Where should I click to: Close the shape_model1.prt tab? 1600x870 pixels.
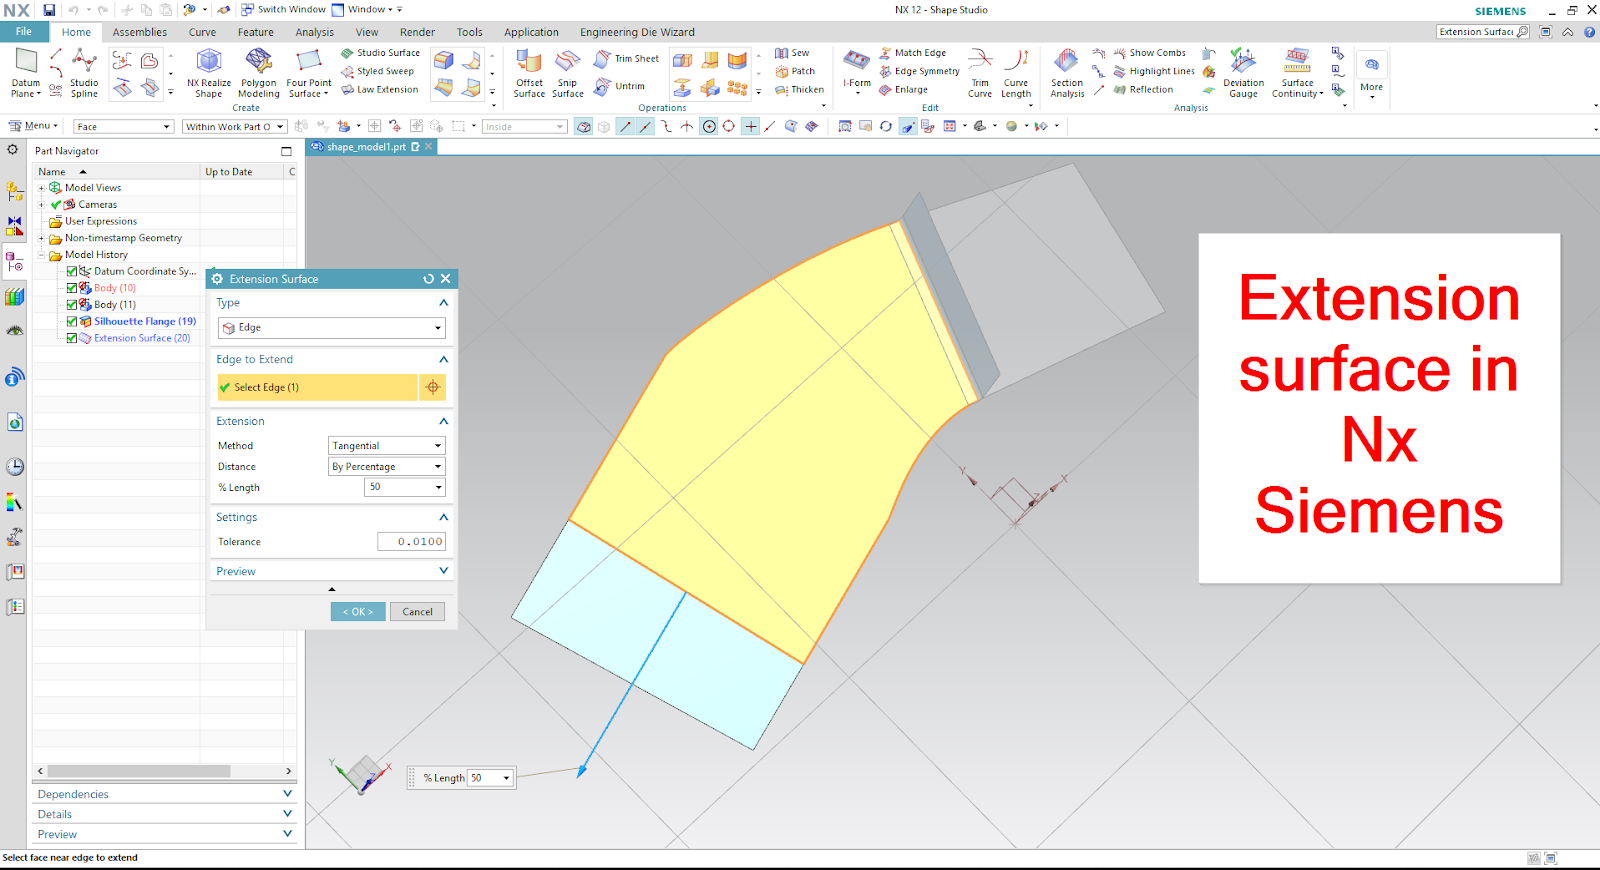click(x=429, y=147)
